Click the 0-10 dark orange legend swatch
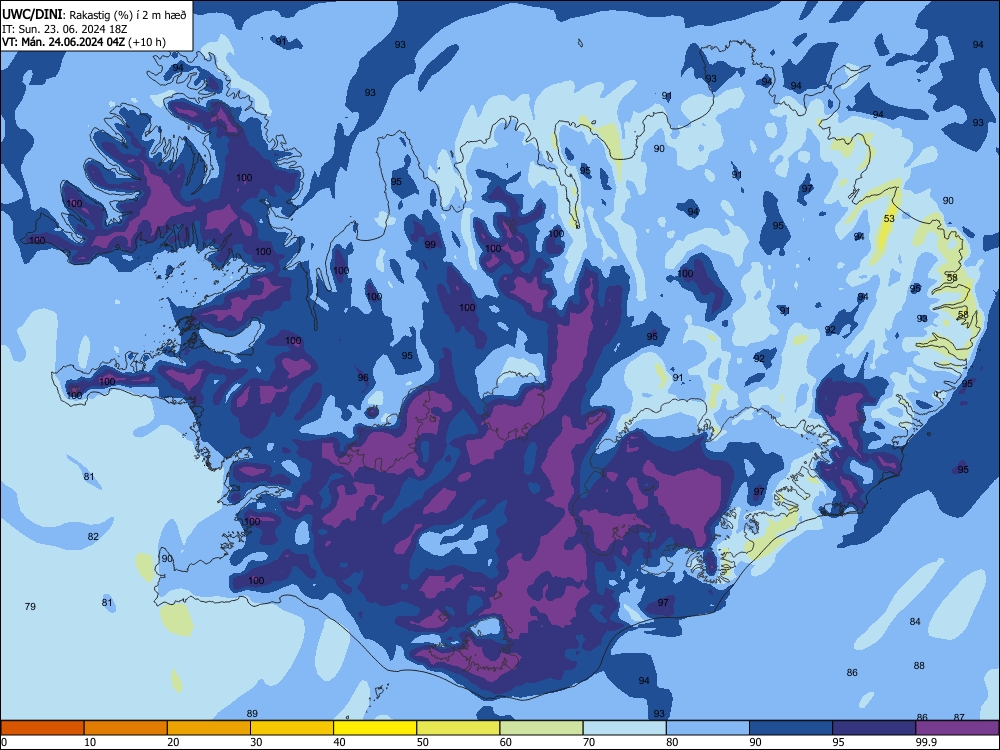 point(42,728)
